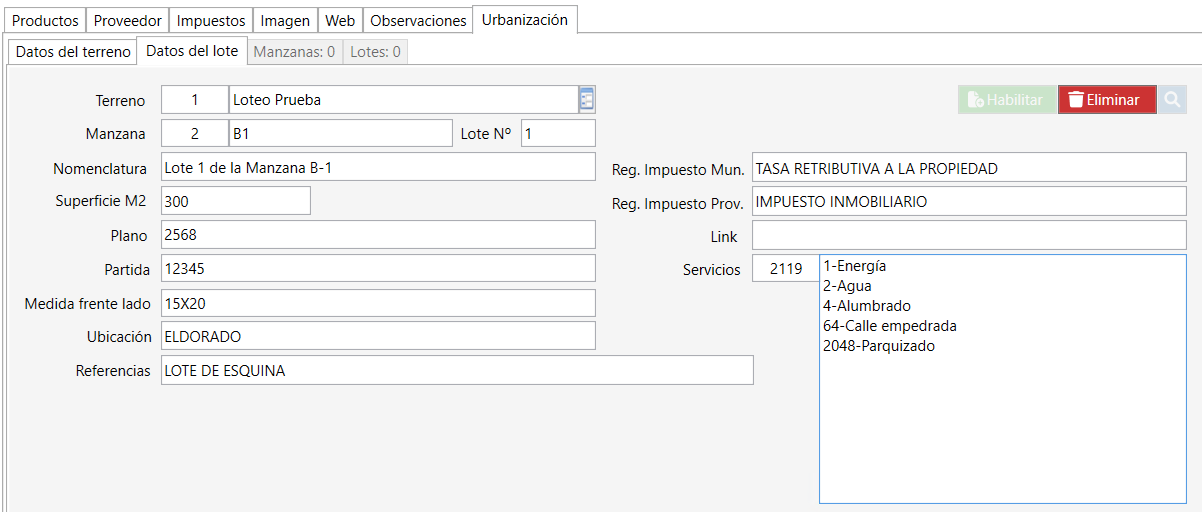Click the Reg. Impuesto Mun. field
Image resolution: width=1202 pixels, height=512 pixels.
coord(968,168)
